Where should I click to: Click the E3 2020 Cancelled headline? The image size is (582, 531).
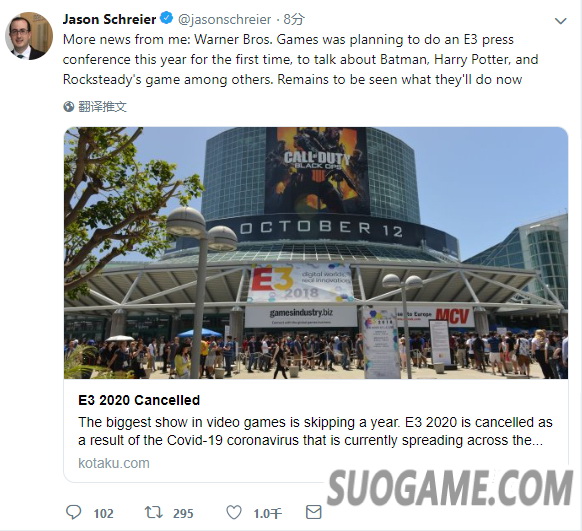139,400
